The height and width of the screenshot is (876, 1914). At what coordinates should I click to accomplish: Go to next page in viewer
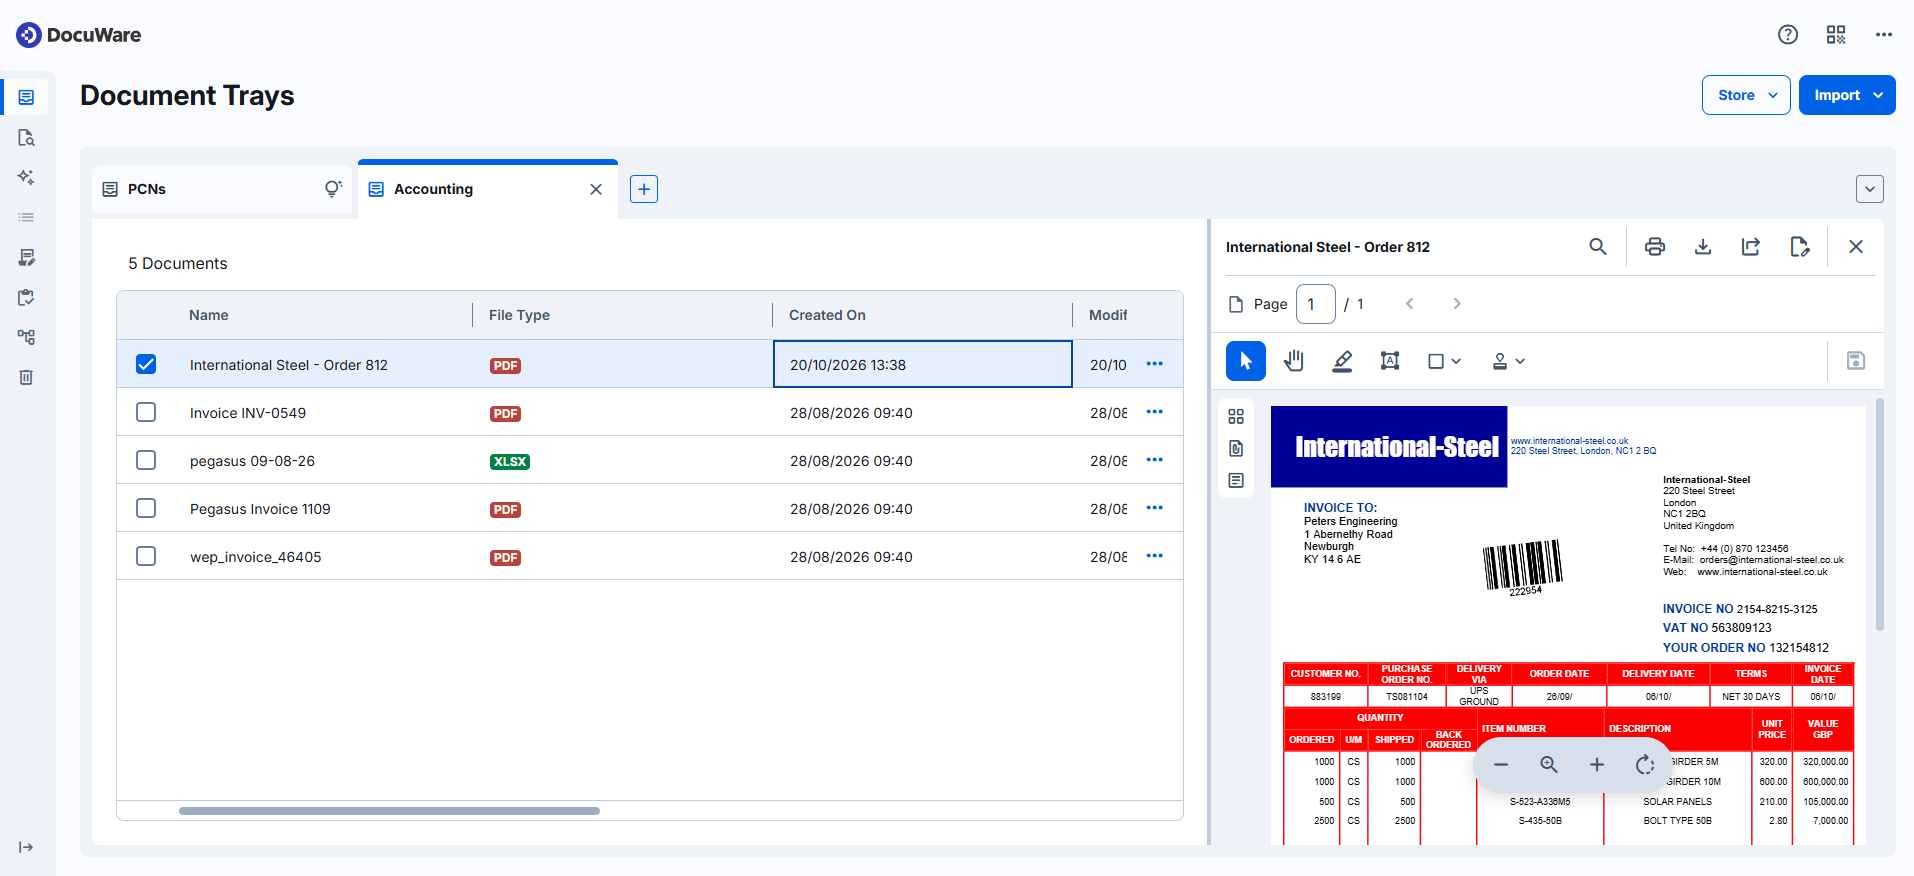tap(1457, 304)
